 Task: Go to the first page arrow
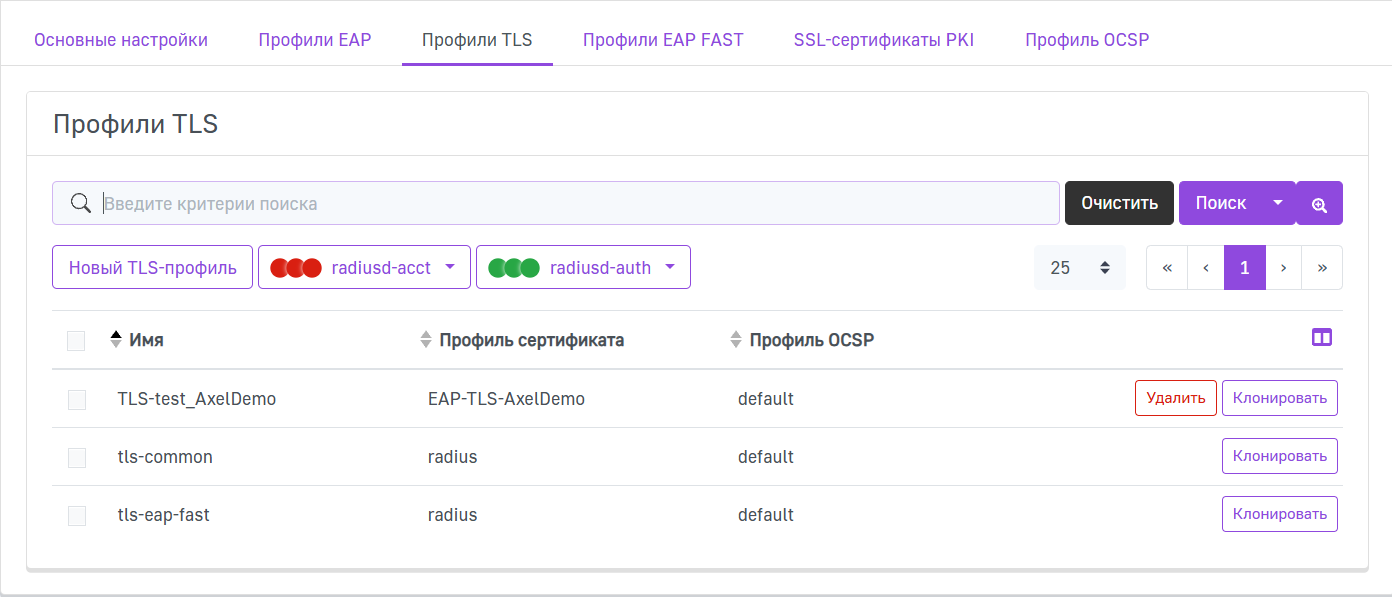tap(1167, 268)
